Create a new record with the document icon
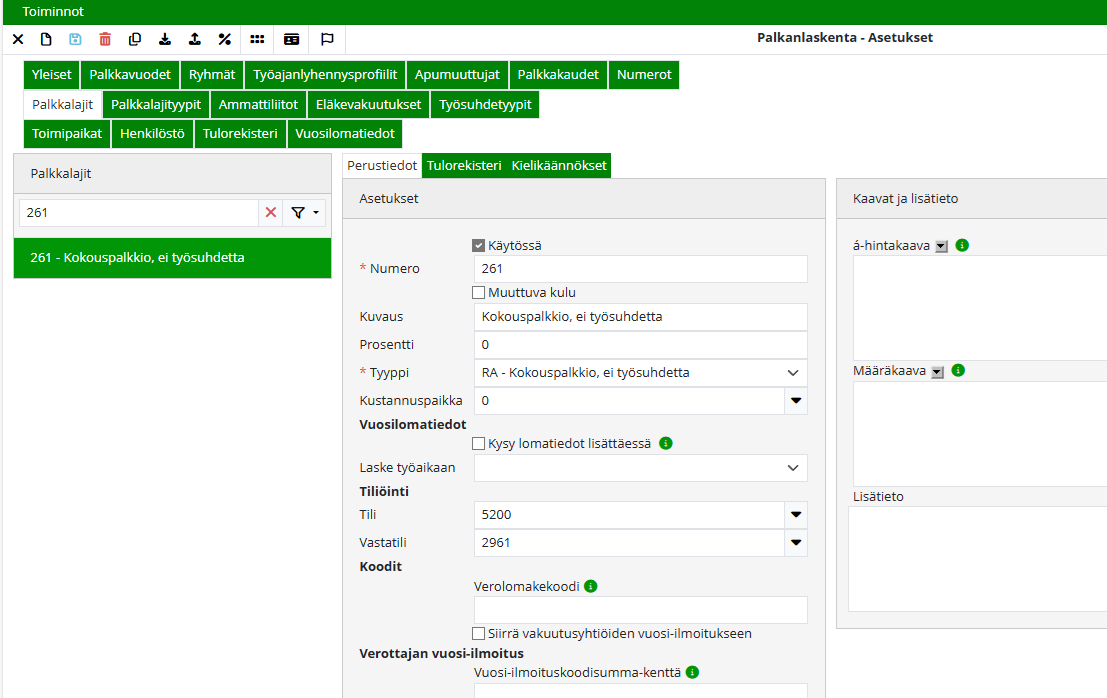The image size is (1107, 698). coord(46,38)
